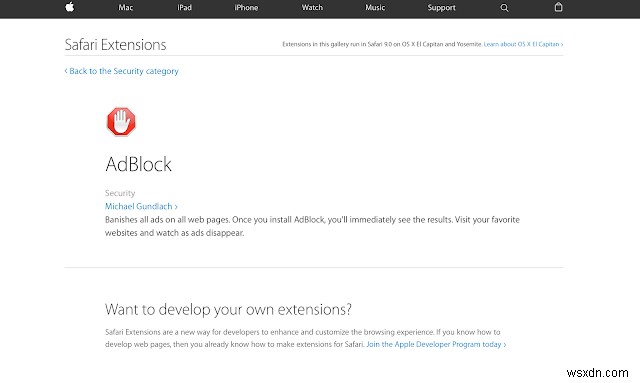Click the 'Banishes all ads' description text
Viewport: 640px width, 383px height.
point(312,226)
